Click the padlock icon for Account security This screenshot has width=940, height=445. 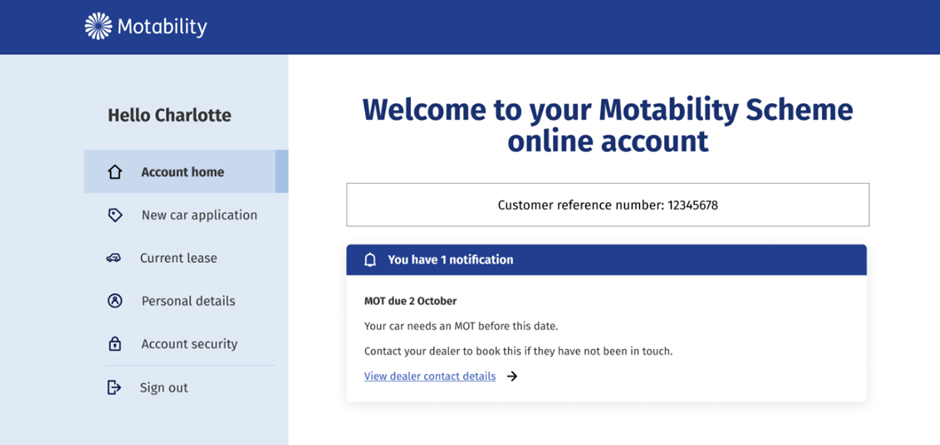[x=115, y=344]
